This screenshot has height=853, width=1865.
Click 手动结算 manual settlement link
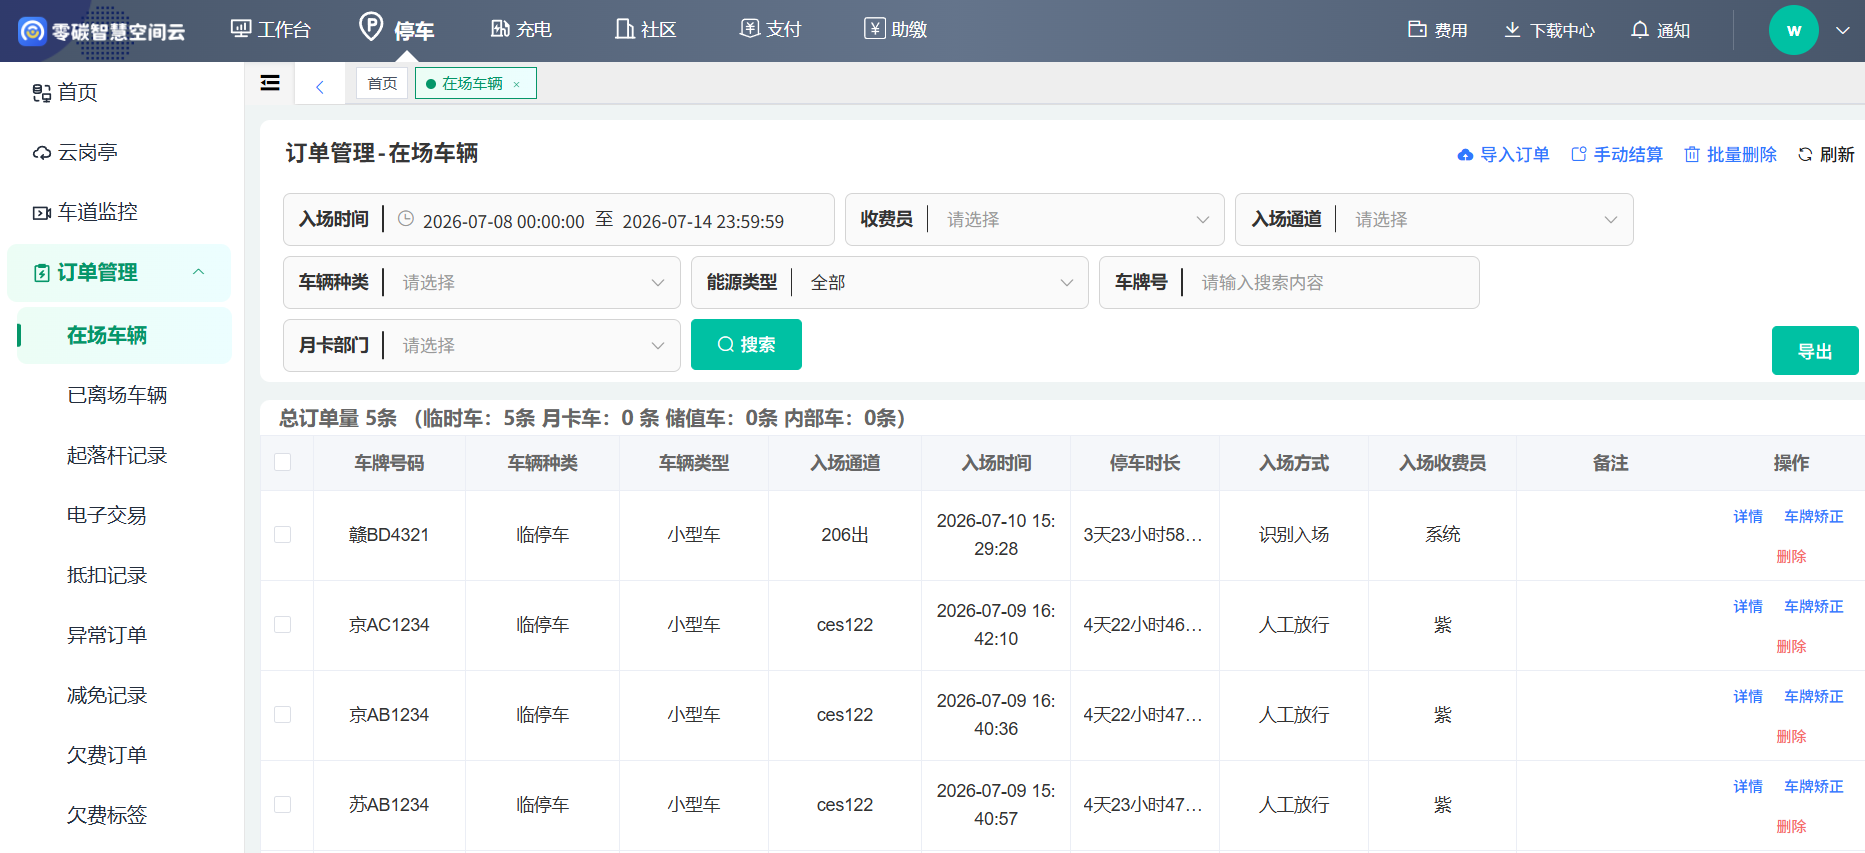point(1617,154)
